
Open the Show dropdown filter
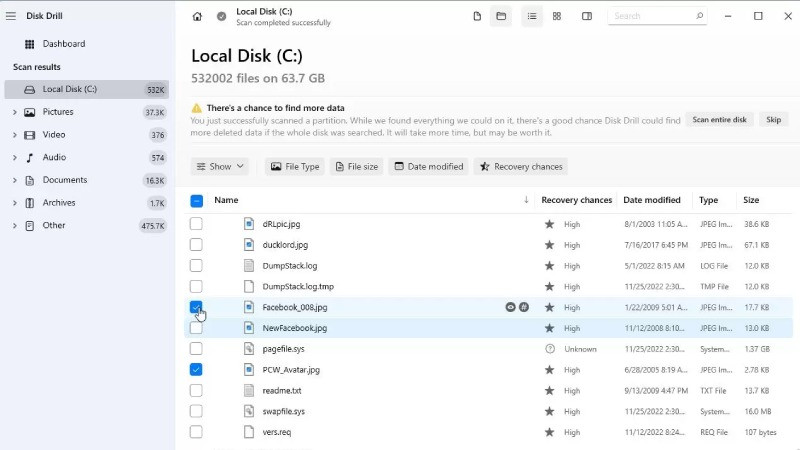220,167
